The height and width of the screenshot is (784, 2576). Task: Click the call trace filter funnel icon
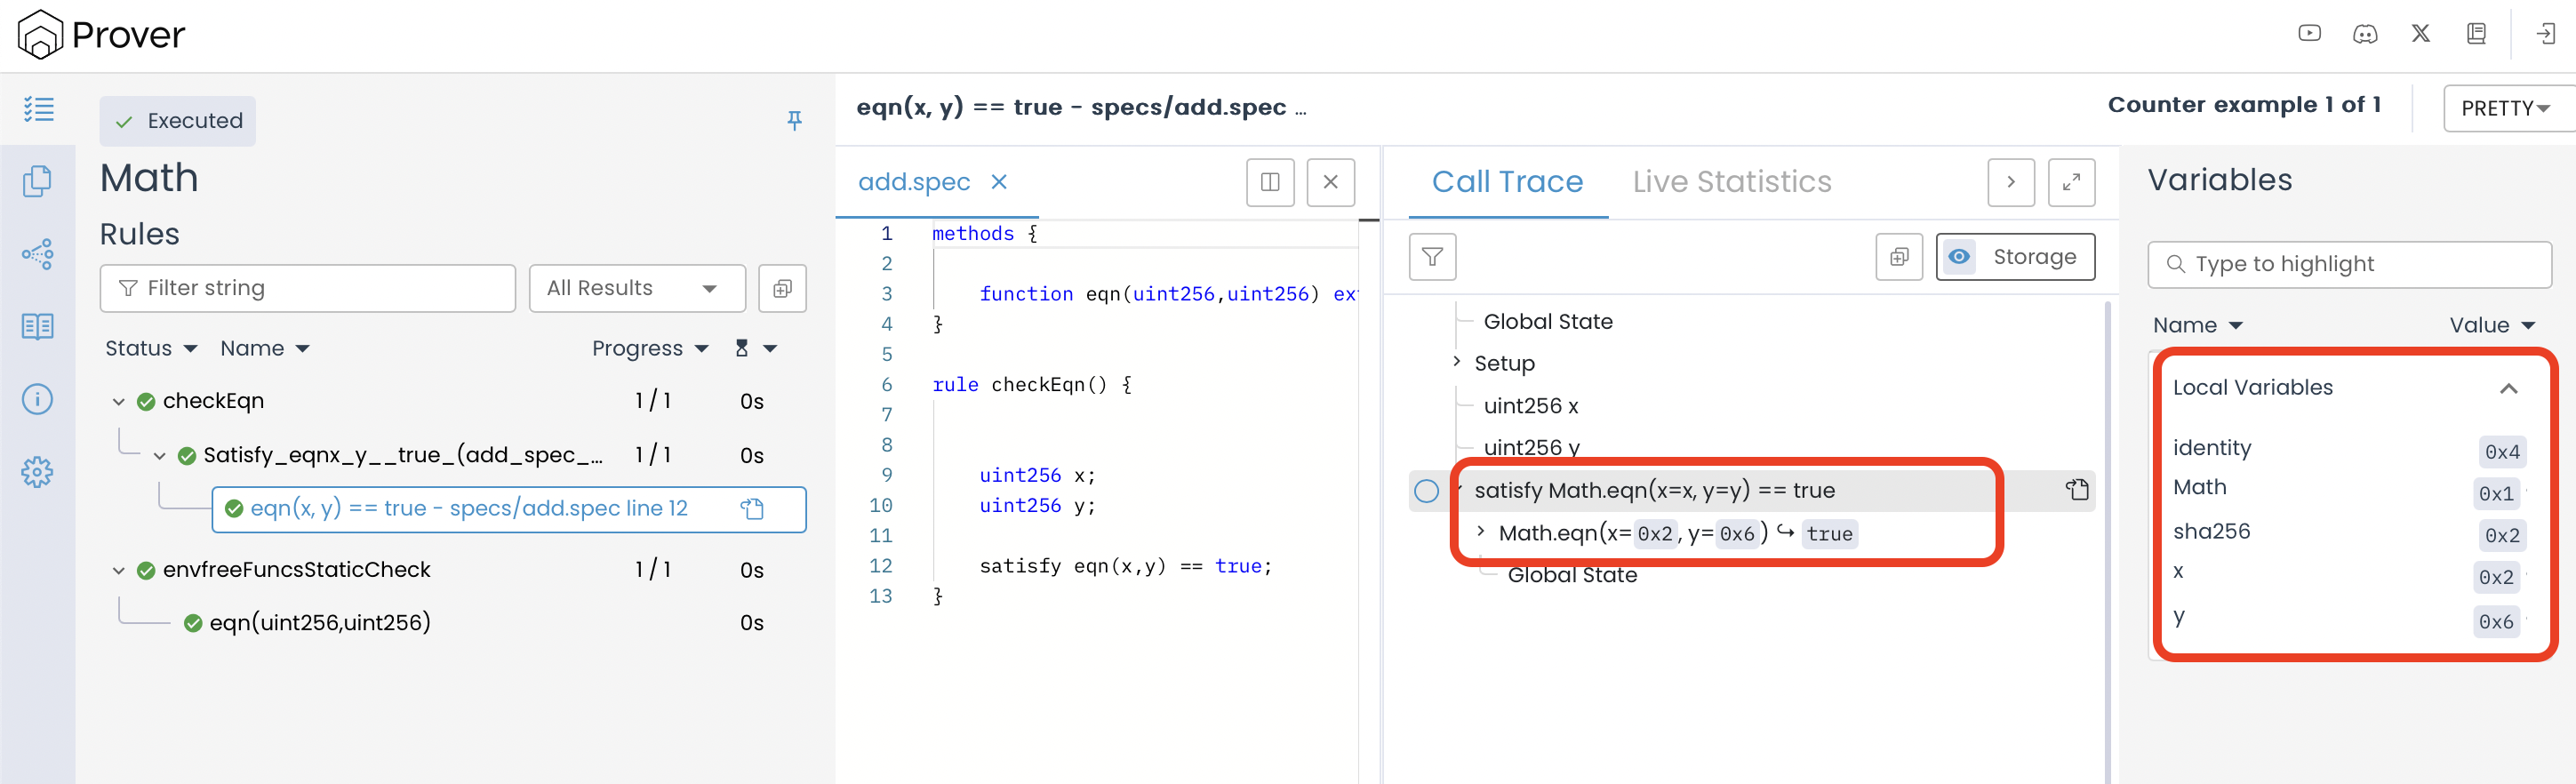(1432, 257)
